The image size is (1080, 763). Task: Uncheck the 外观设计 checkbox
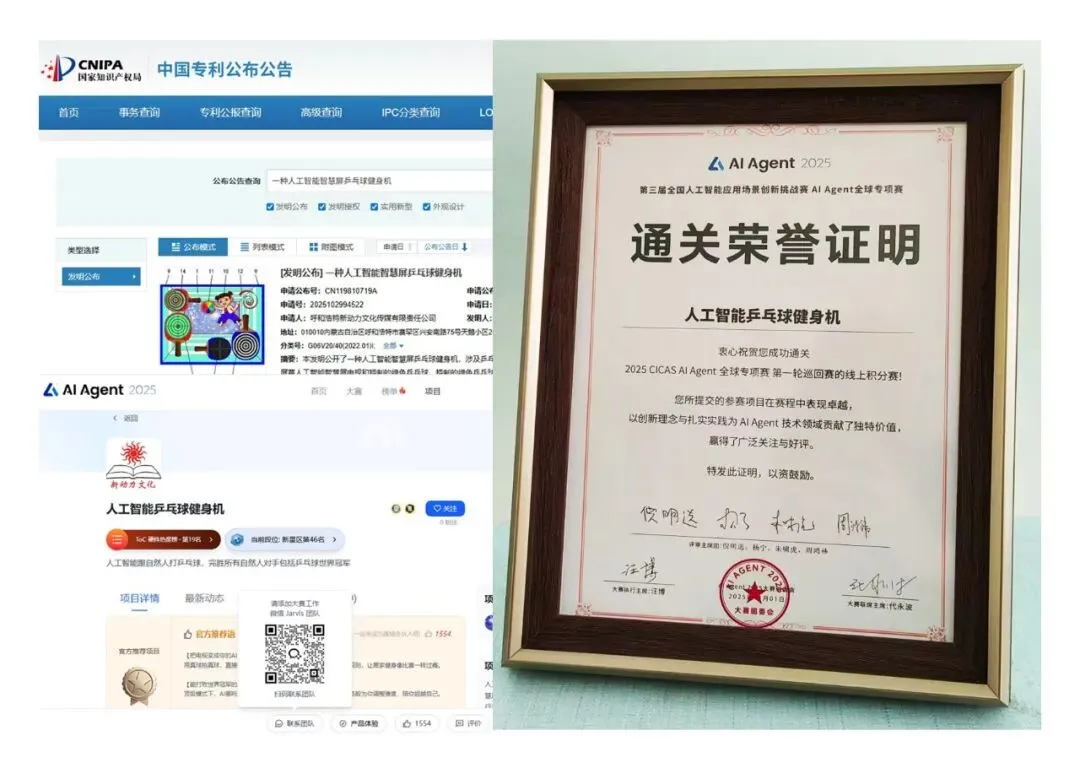click(426, 207)
